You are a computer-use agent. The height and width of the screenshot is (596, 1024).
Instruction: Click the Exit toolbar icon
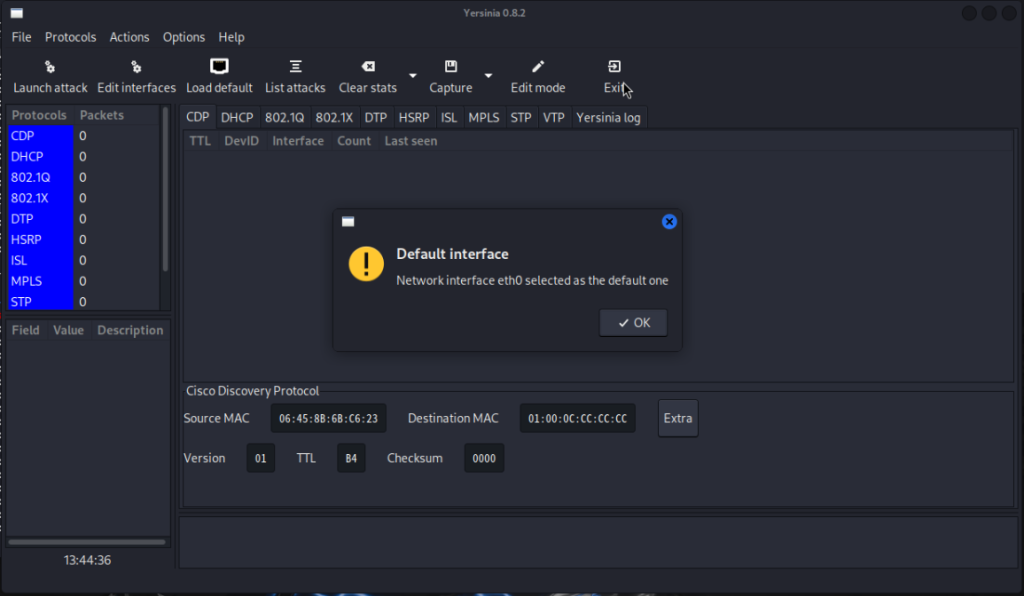click(614, 67)
